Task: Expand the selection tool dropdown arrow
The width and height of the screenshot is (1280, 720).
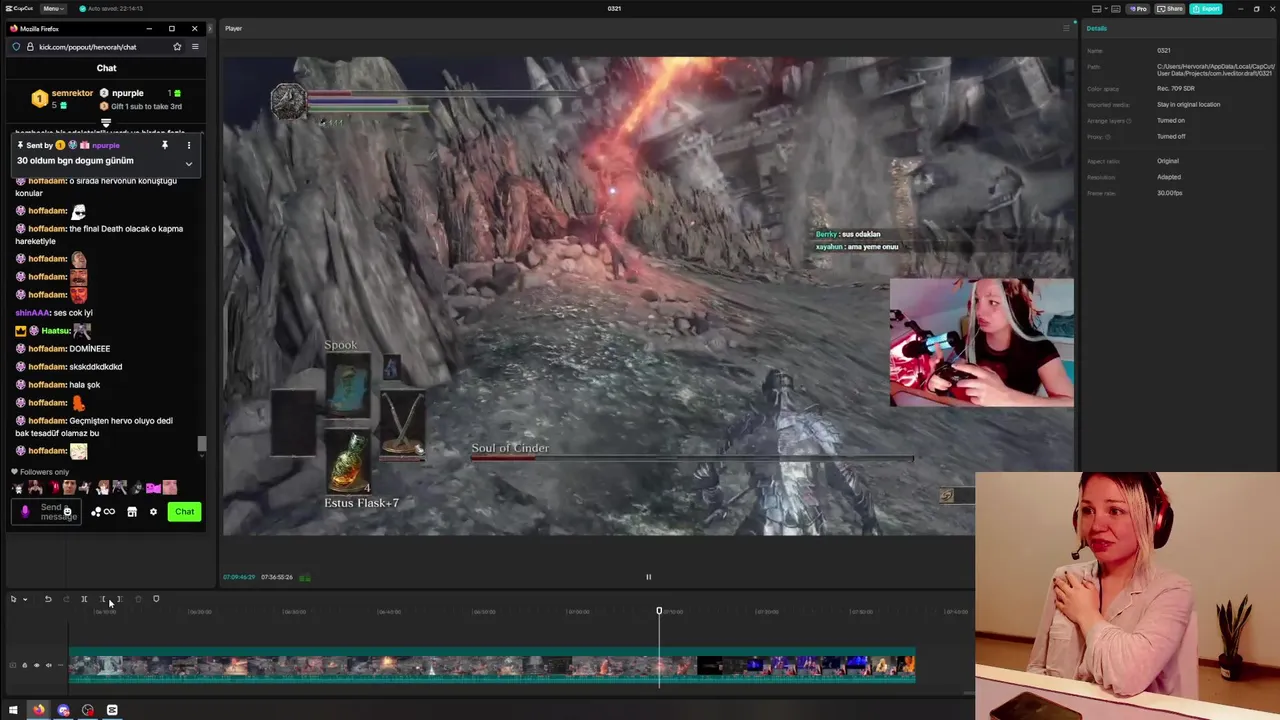Action: click(x=25, y=599)
